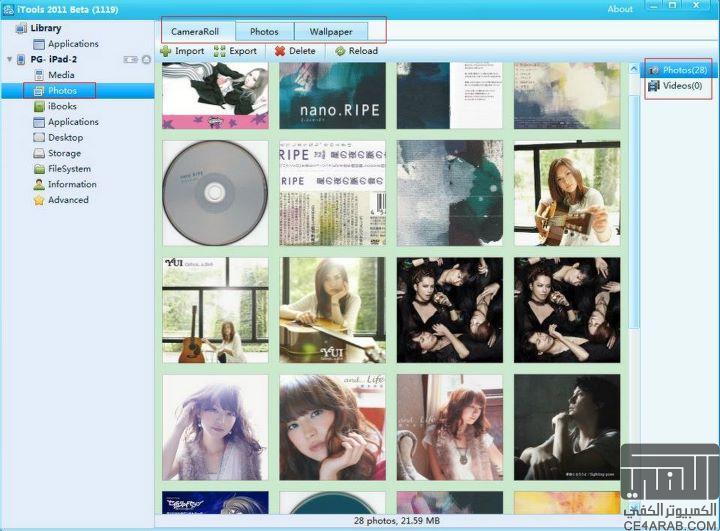Select the PG-iPad-2 device icon

pos(21,59)
